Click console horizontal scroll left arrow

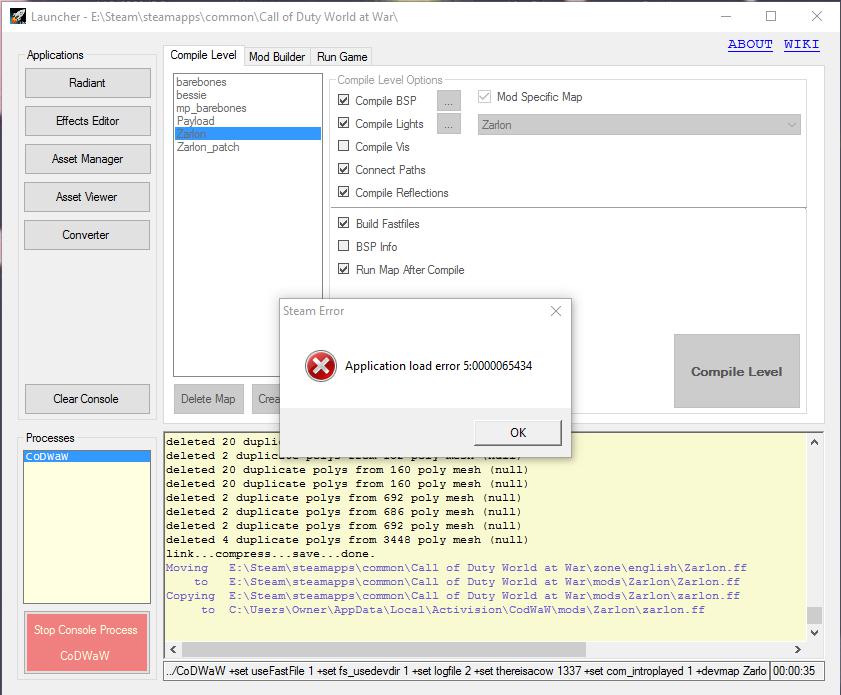173,649
